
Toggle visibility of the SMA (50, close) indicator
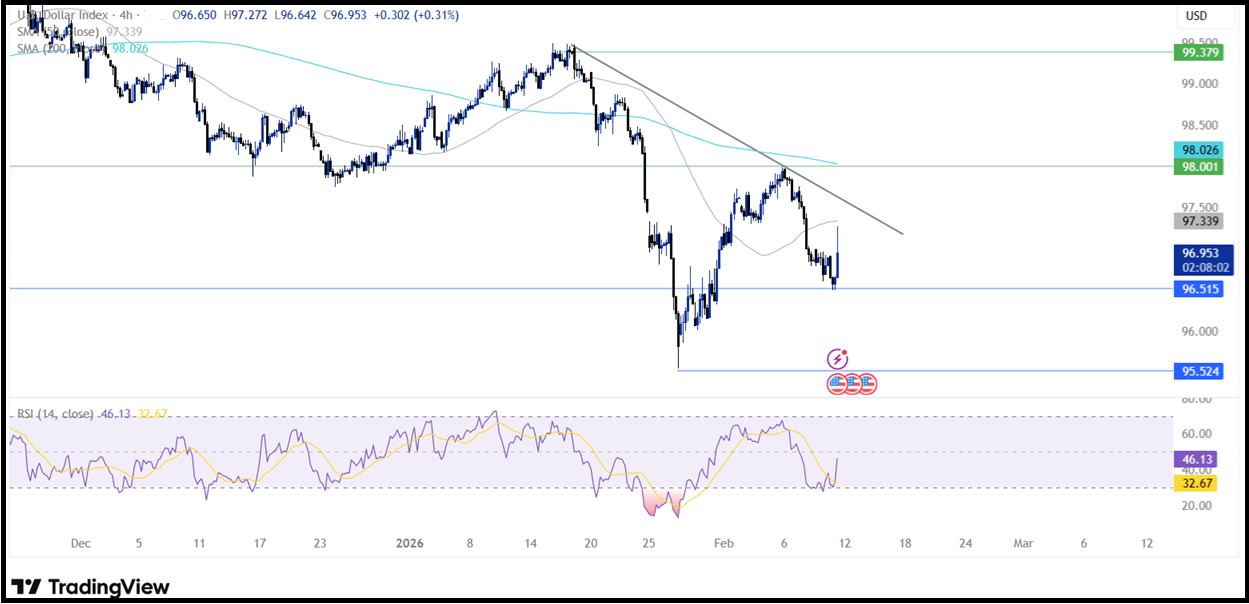60,31
